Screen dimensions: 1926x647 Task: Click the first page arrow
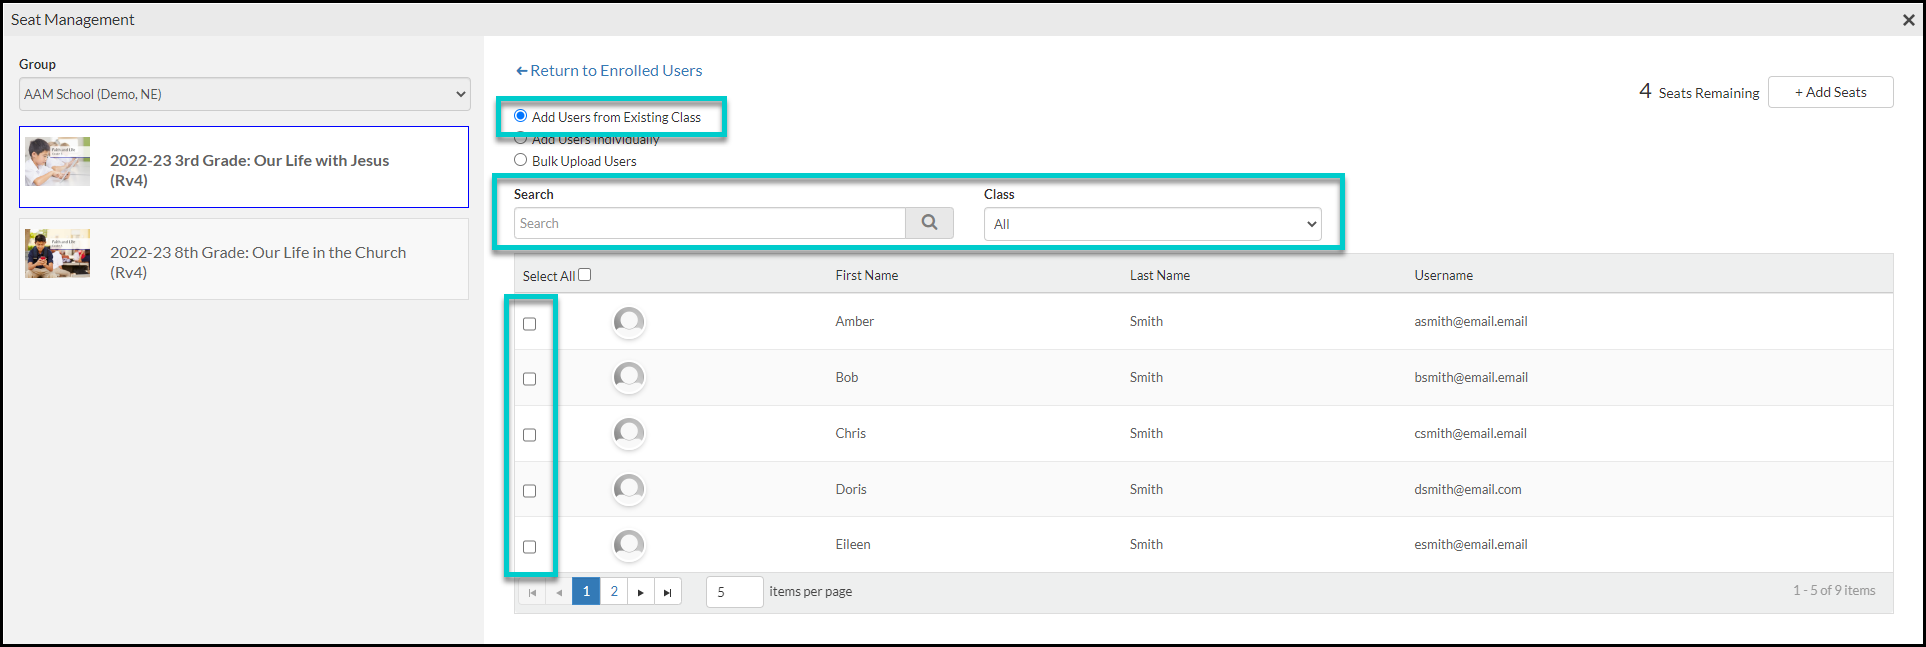pyautogui.click(x=532, y=592)
